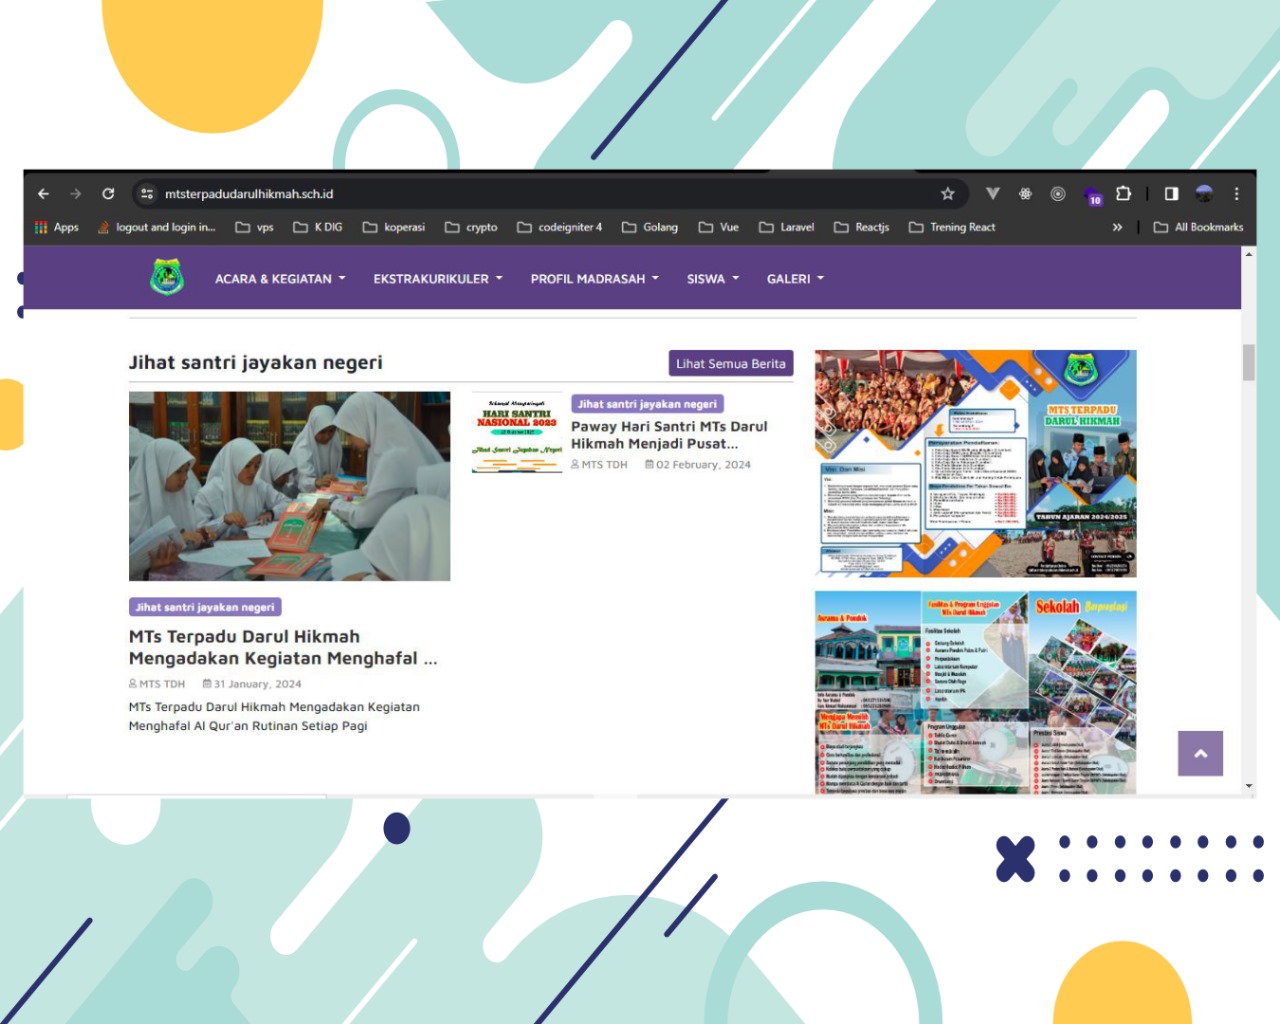Open the 'logout and login in...' bookmark
The height and width of the screenshot is (1024, 1280).
click(157, 227)
